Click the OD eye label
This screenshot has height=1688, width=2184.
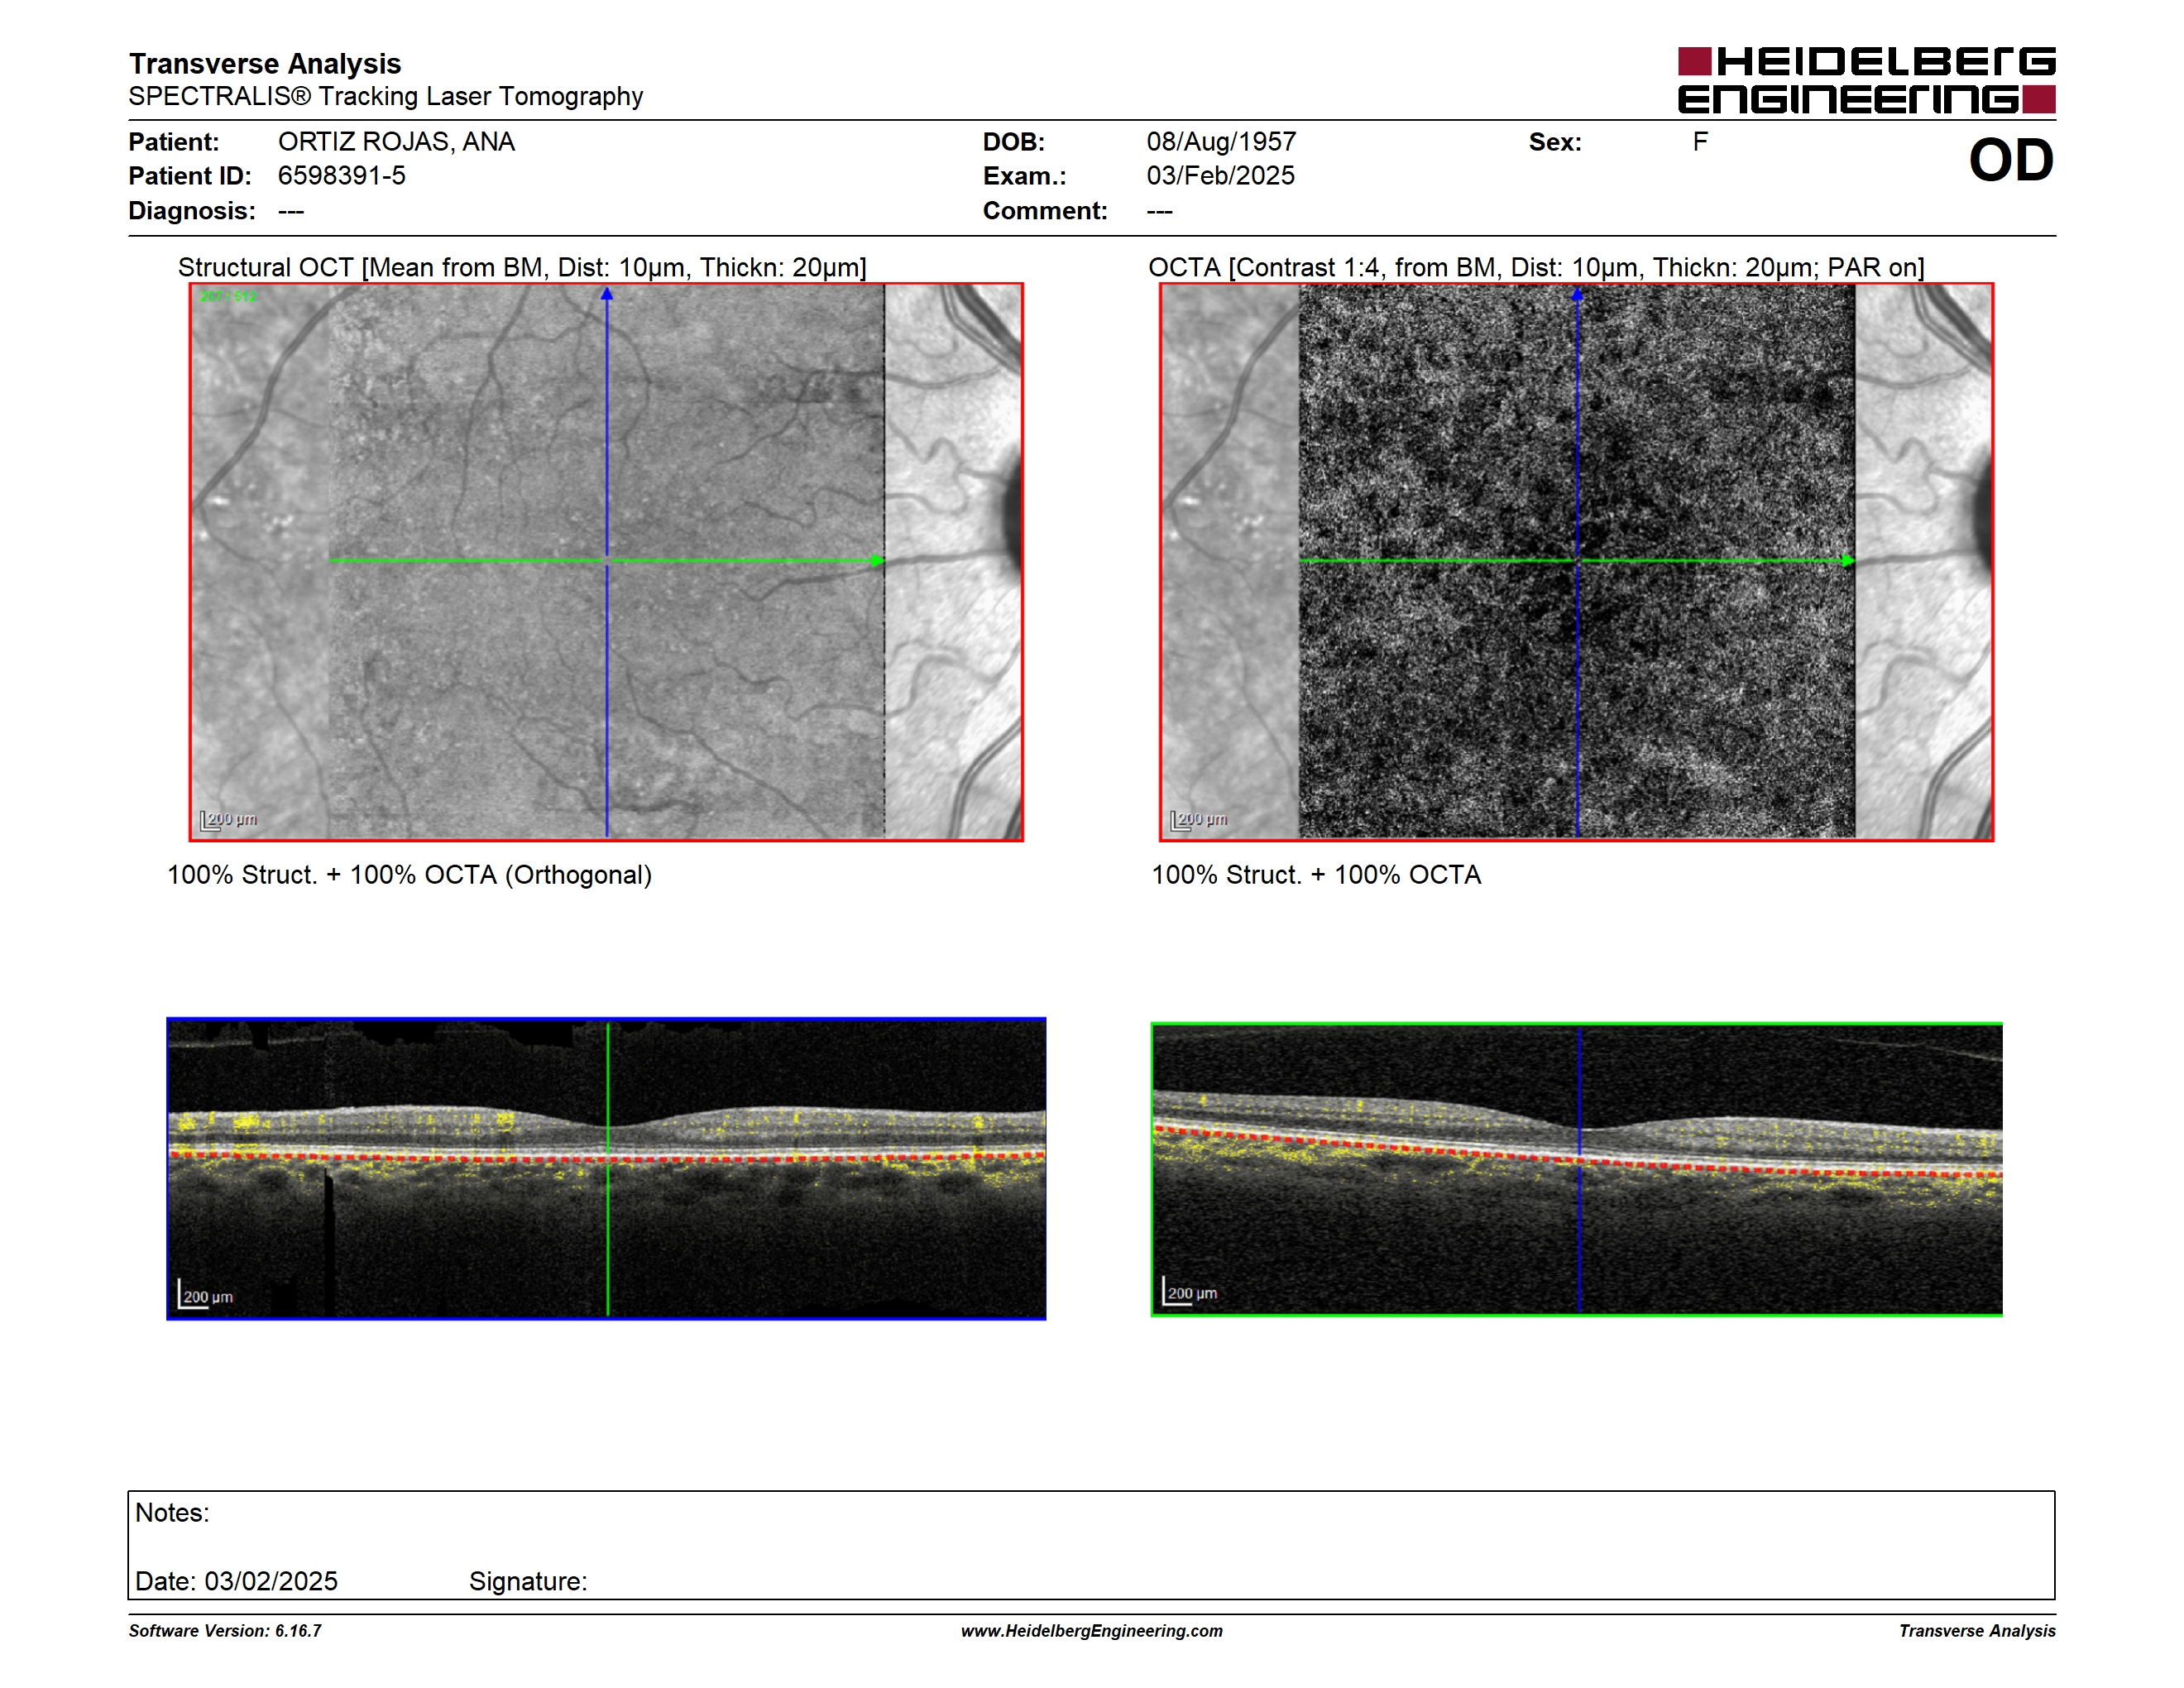click(2011, 160)
